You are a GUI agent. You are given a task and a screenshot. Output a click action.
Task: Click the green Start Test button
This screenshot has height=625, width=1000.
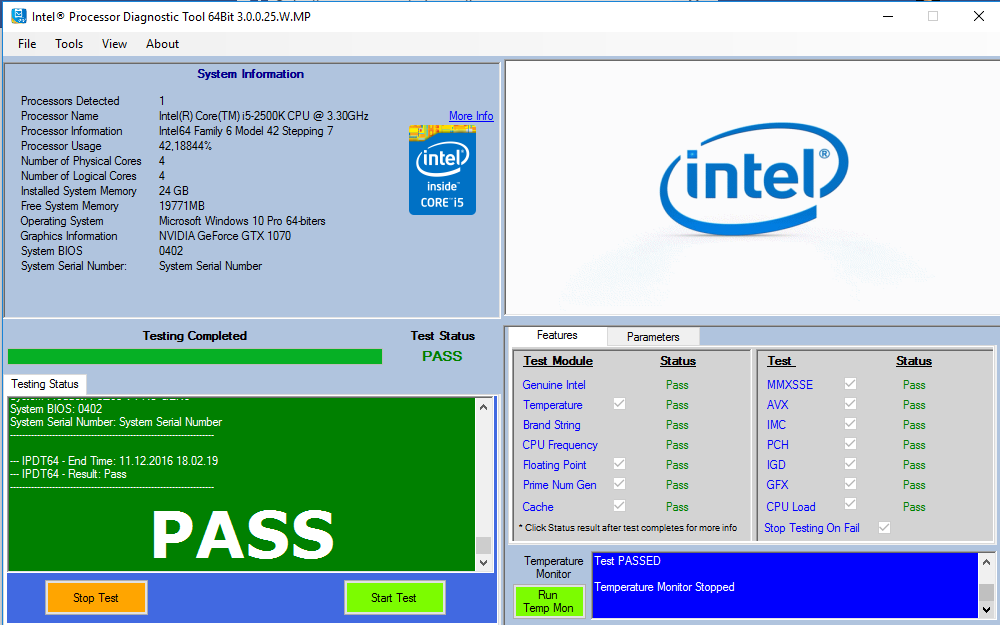394,598
